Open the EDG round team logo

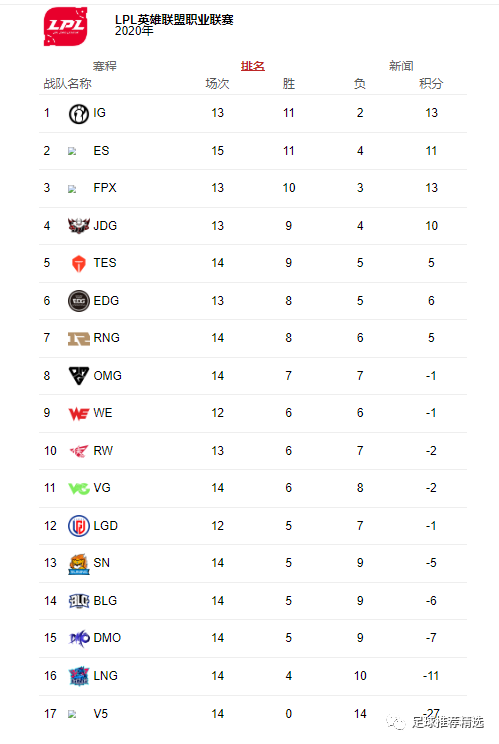tap(79, 301)
